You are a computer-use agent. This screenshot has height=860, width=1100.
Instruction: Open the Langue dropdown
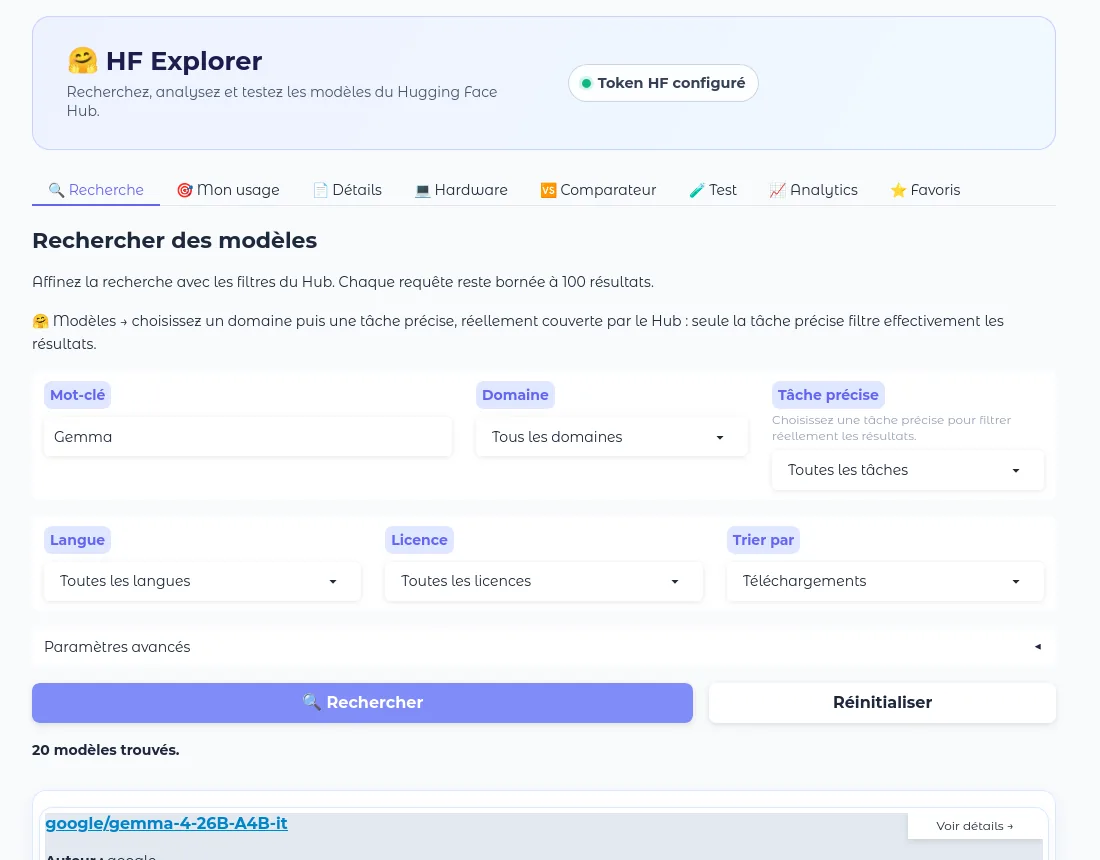202,582
